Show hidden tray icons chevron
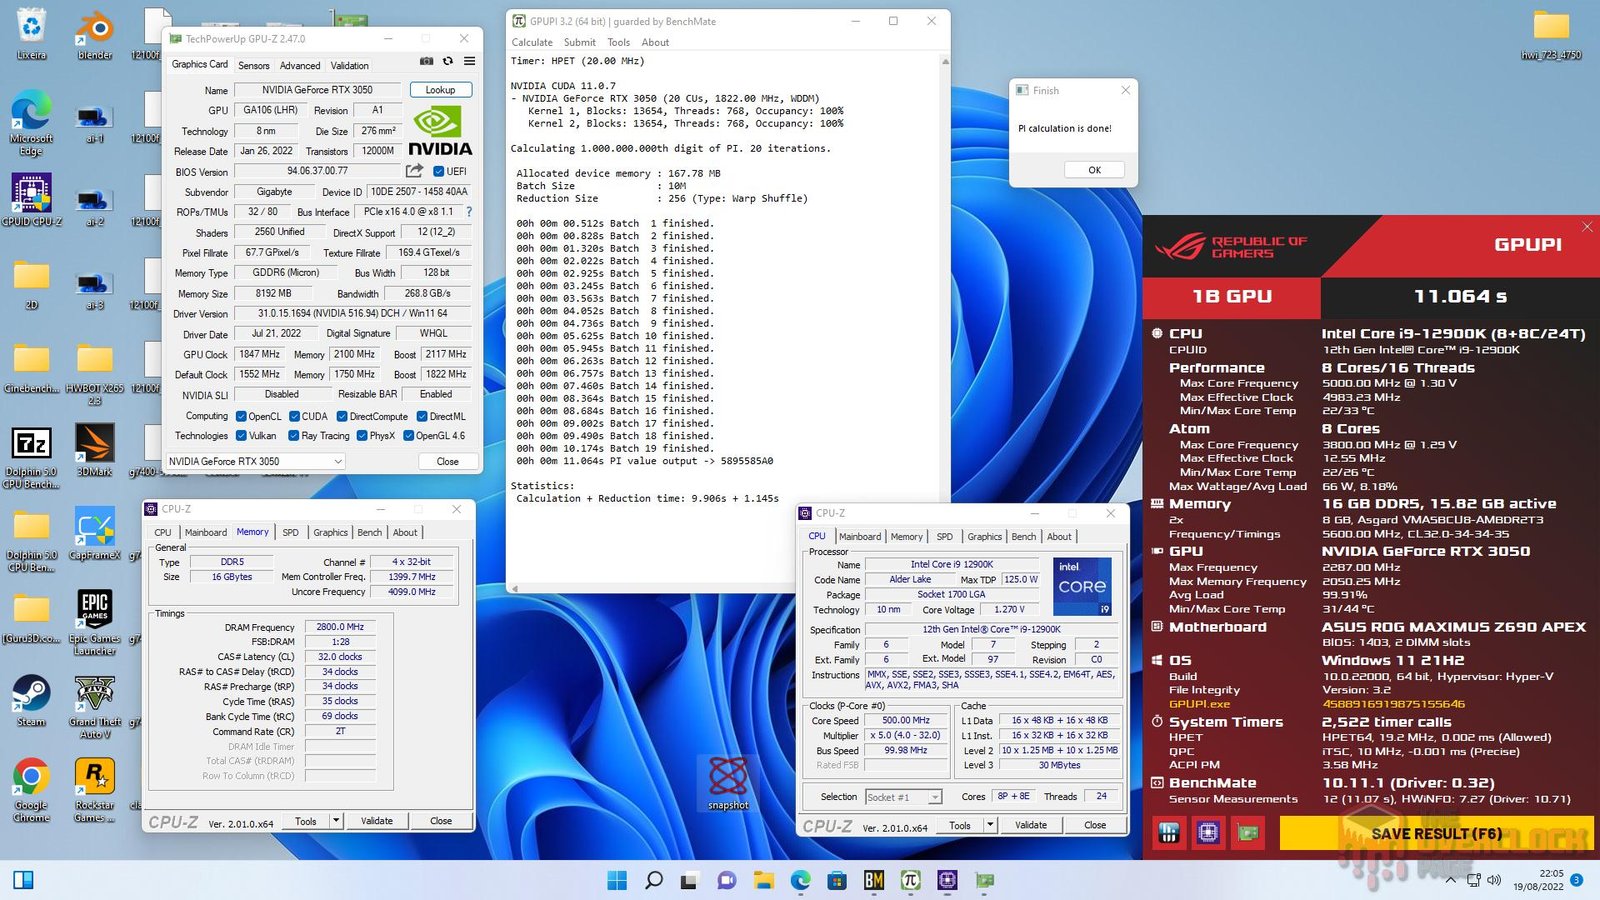Image resolution: width=1600 pixels, height=900 pixels. coord(1450,880)
